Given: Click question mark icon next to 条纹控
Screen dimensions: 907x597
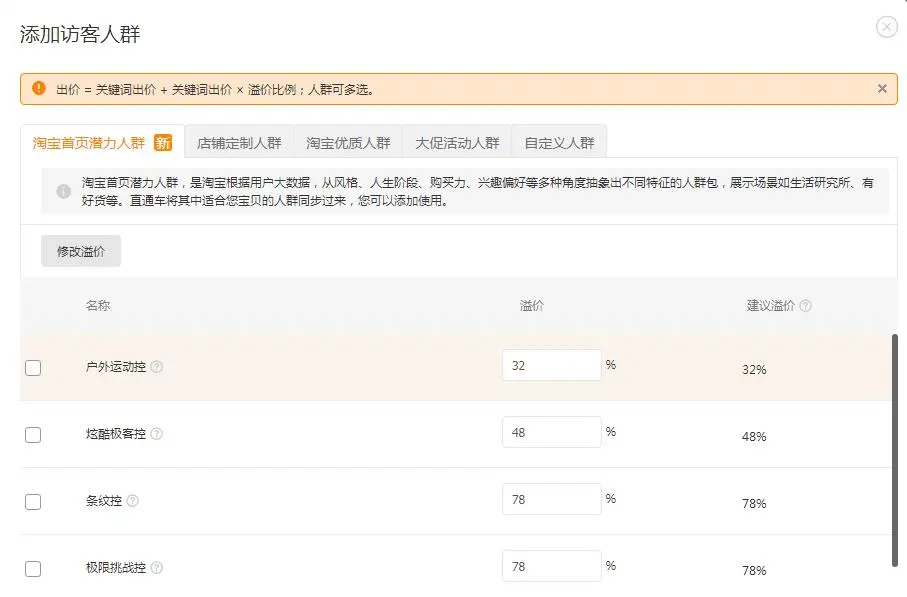Looking at the screenshot, I should coord(133,501).
